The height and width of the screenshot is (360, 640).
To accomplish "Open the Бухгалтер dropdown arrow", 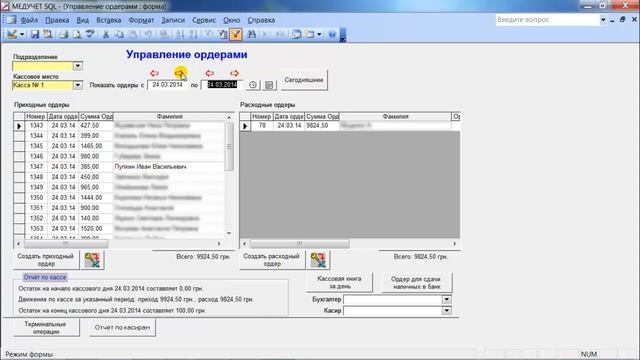I will click(447, 299).
